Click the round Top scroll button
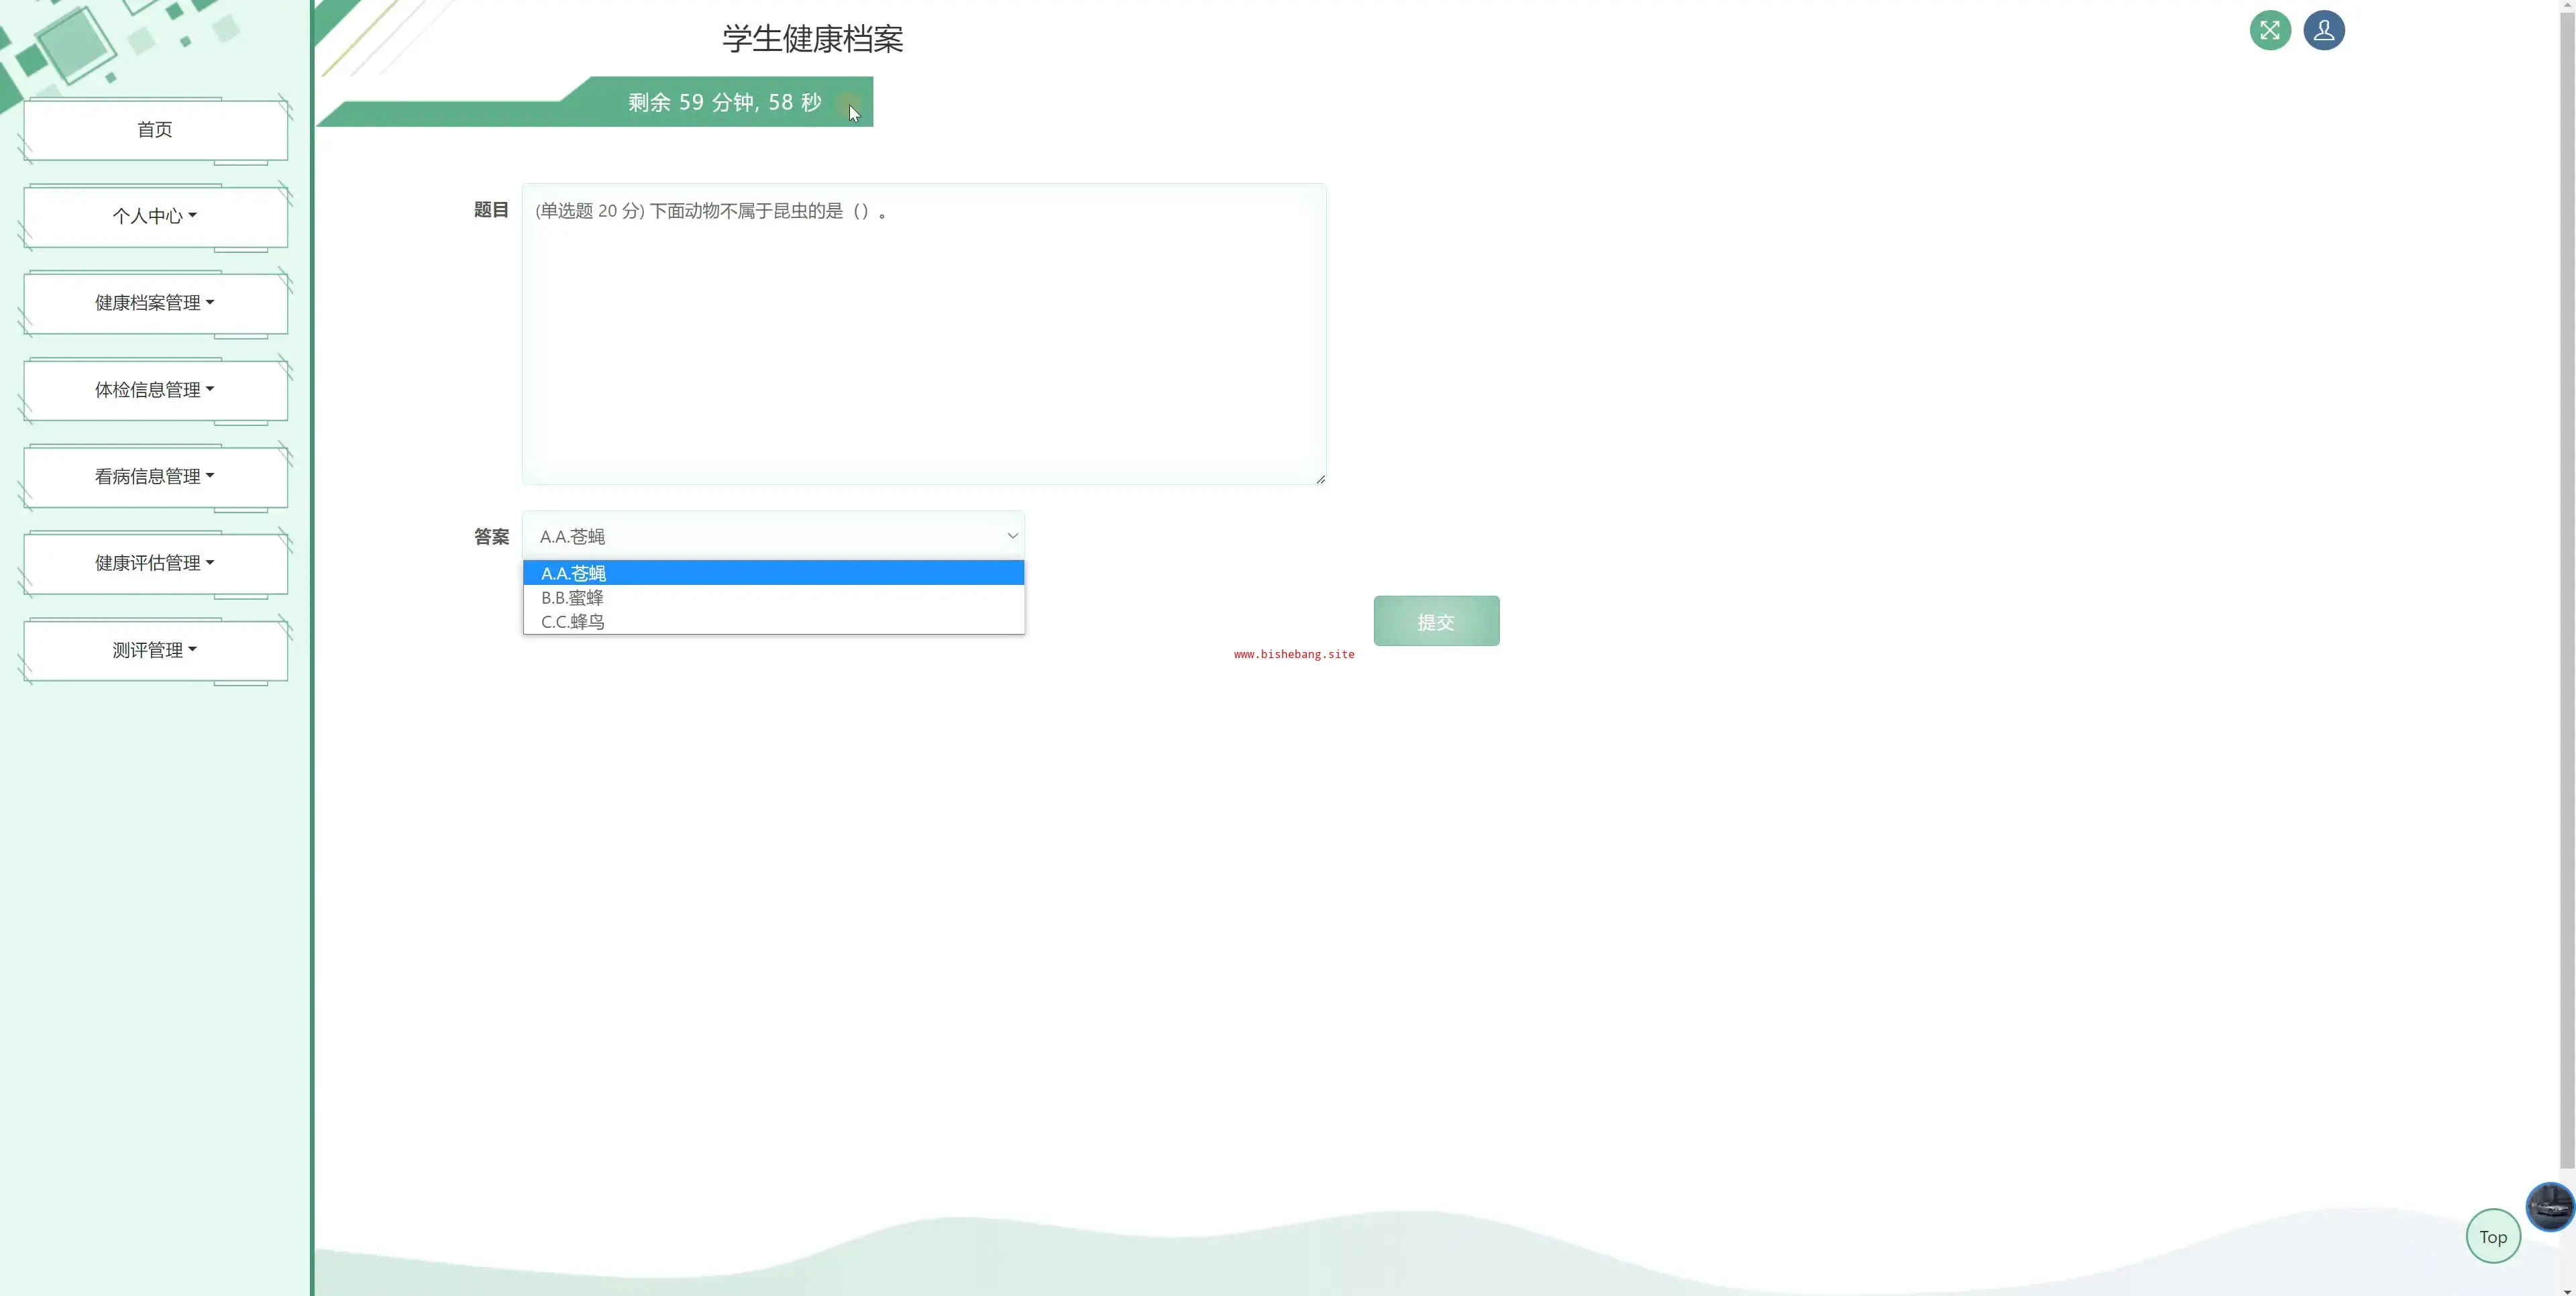The image size is (2576, 1296). point(2493,1237)
